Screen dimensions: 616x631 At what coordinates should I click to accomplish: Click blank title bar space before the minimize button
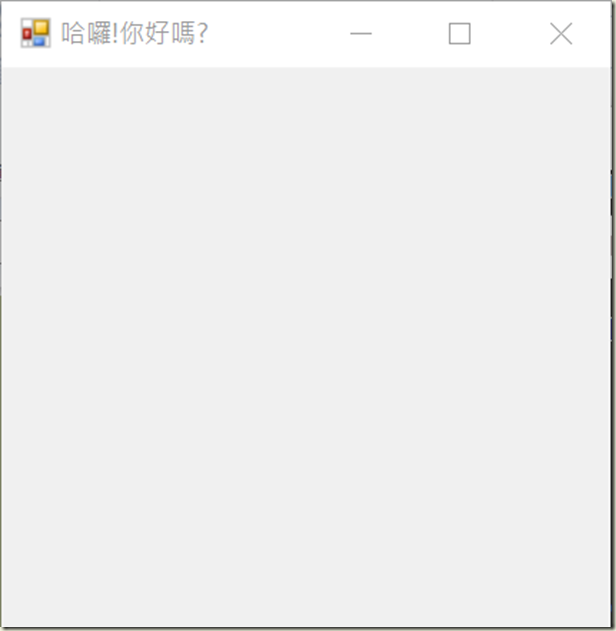(262, 33)
